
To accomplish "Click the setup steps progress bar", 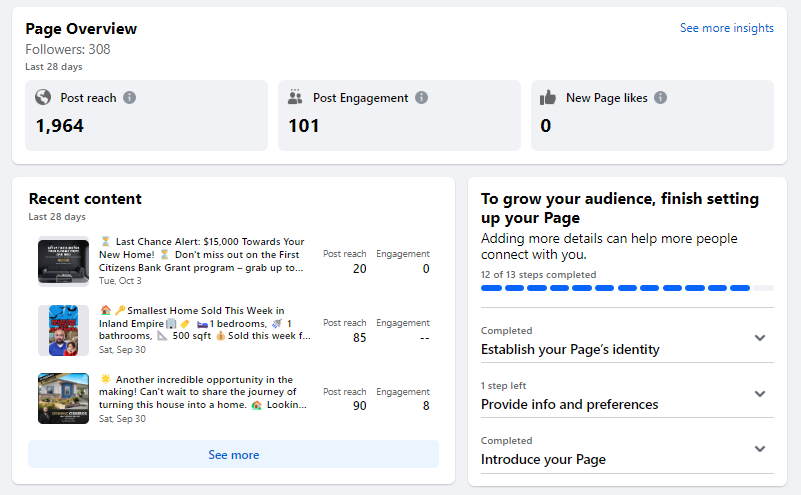I will pyautogui.click(x=616, y=288).
